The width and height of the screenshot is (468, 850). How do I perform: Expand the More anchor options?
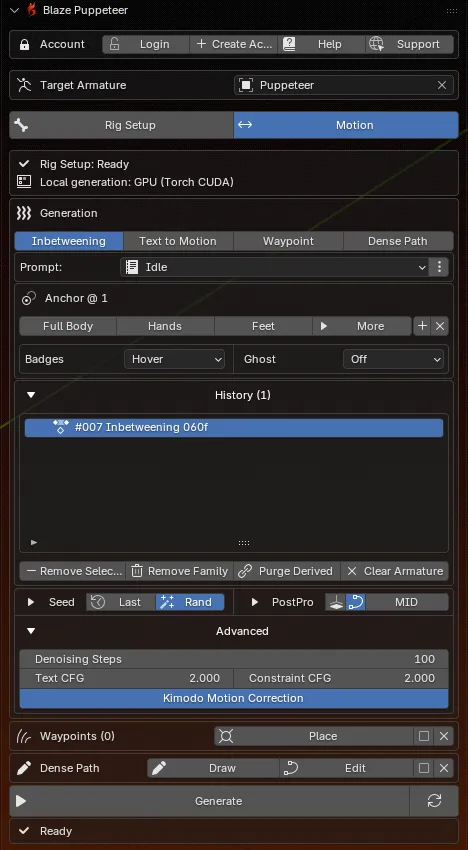tap(362, 326)
